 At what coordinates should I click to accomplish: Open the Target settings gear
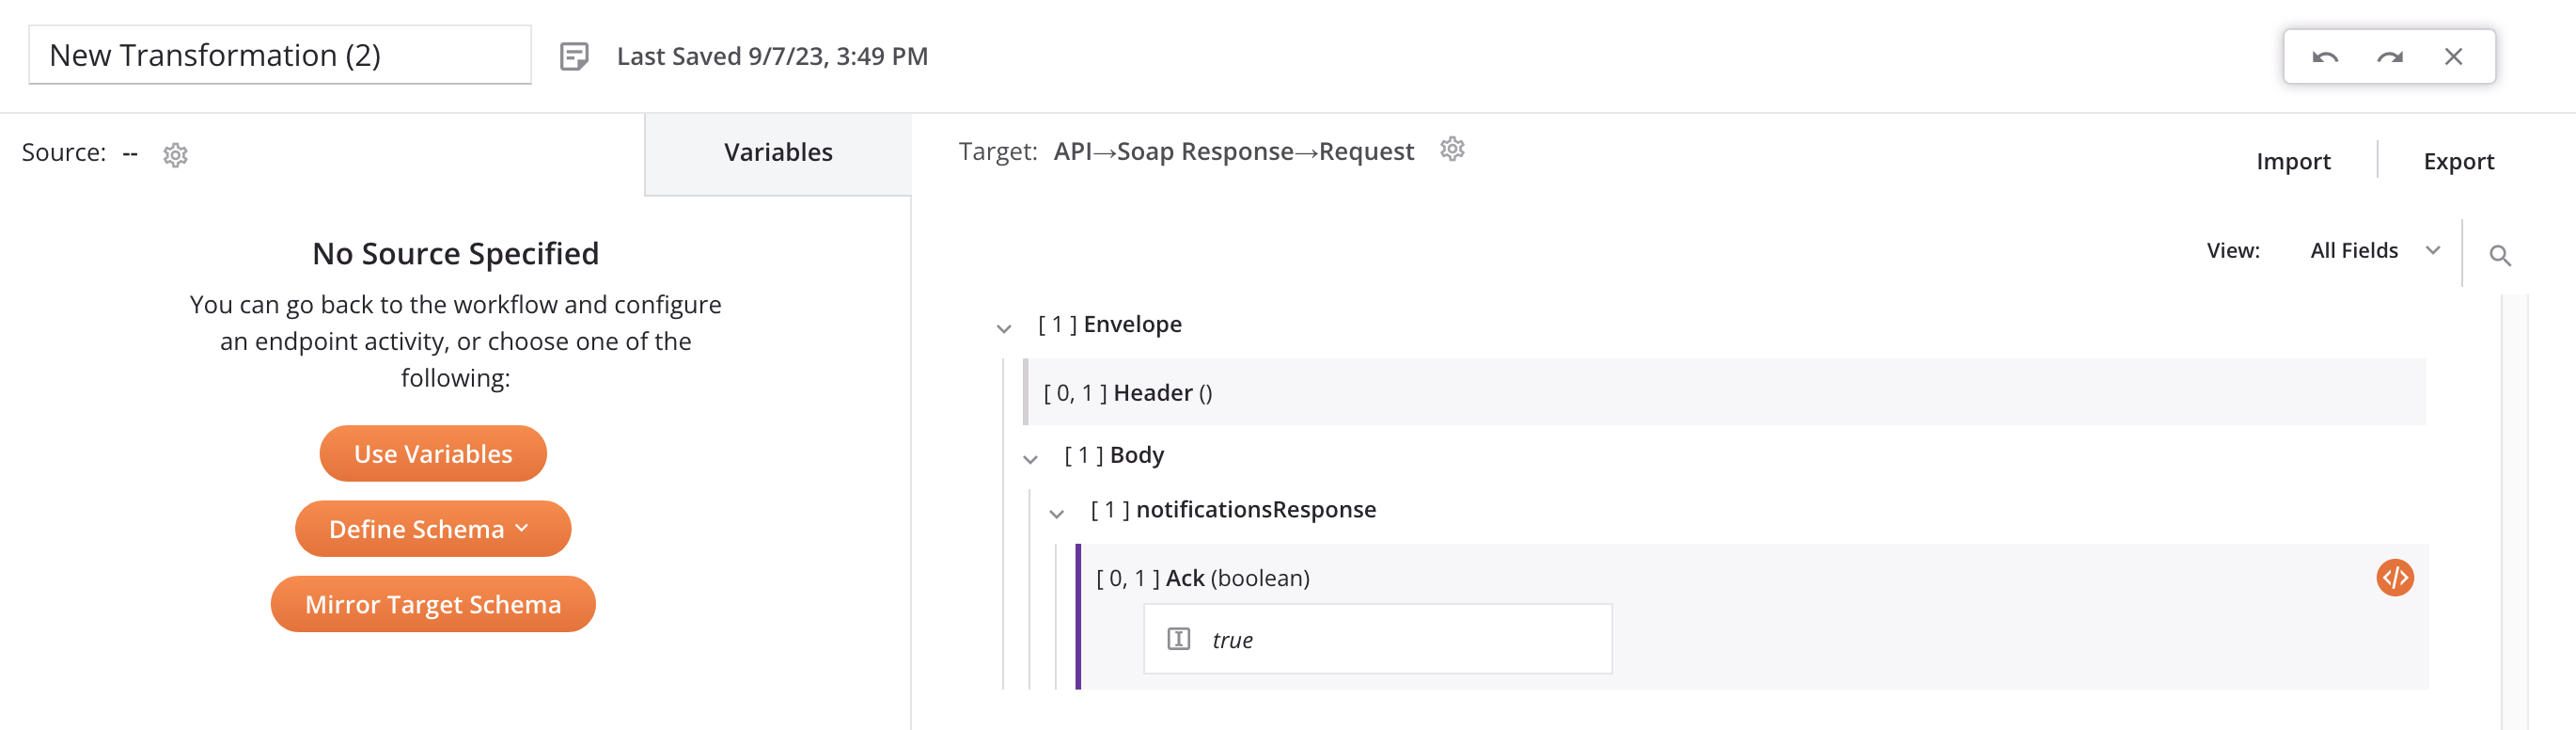pos(1452,150)
